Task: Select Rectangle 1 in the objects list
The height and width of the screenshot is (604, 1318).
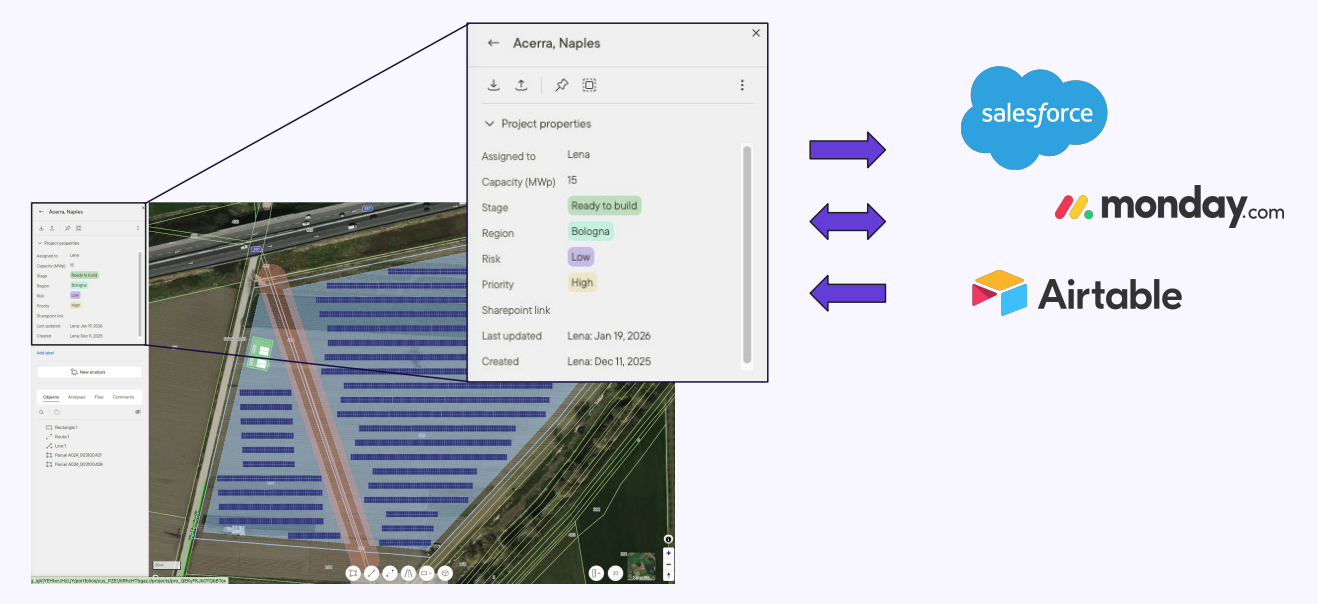Action: coord(66,428)
